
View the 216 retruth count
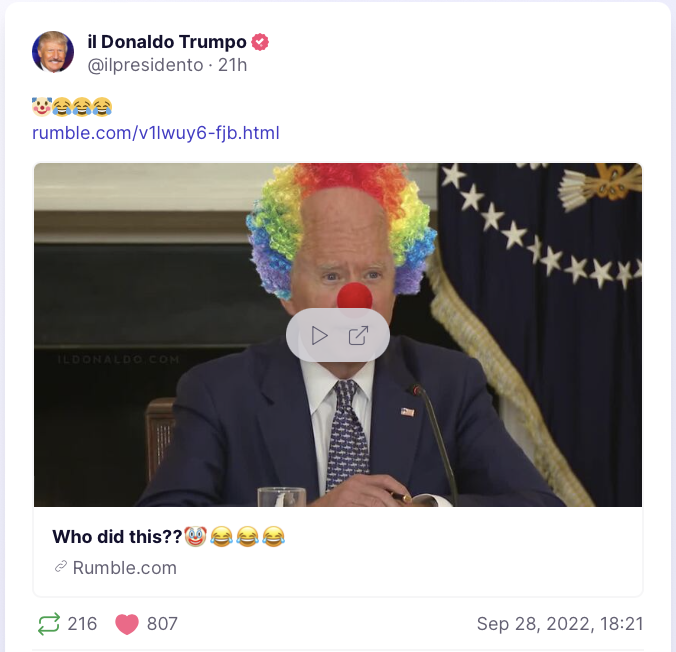[82, 624]
